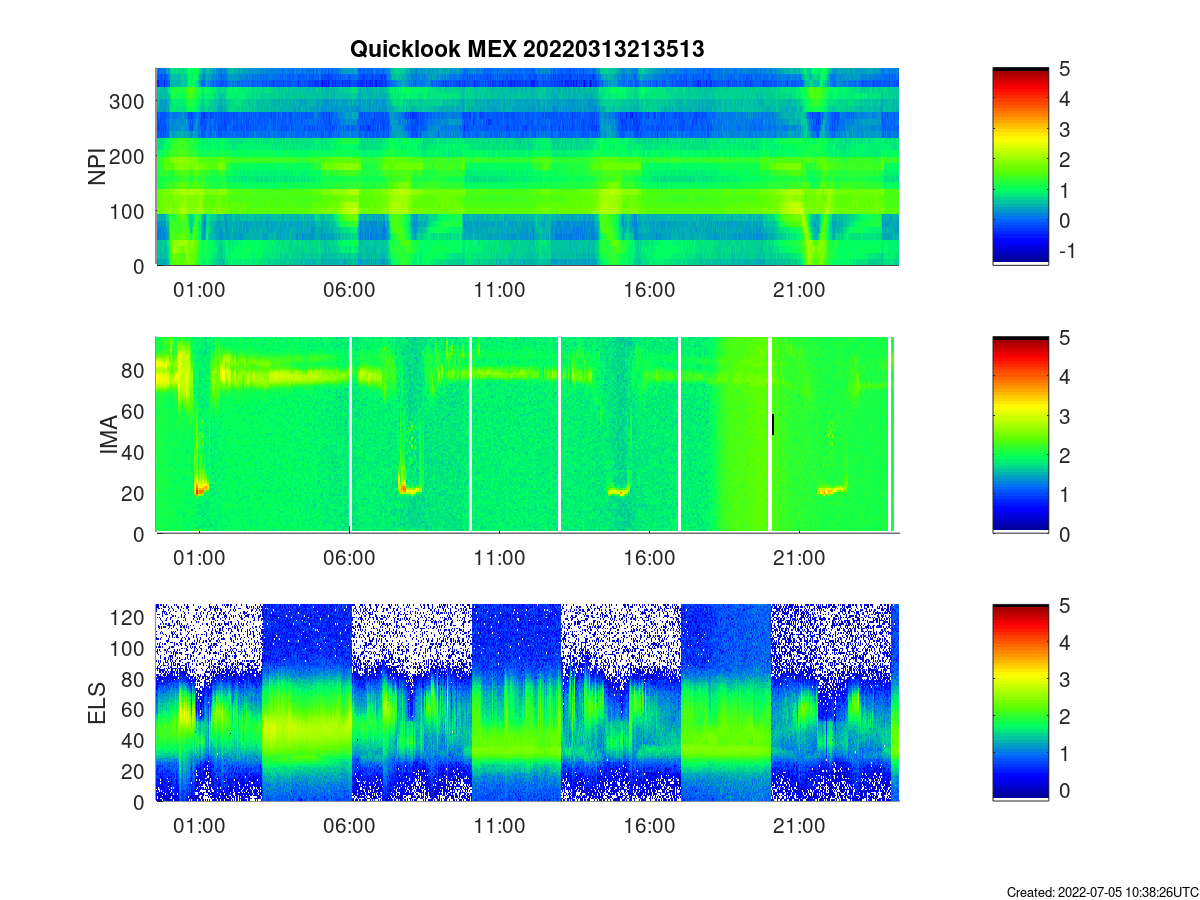The image size is (1200, 900).
Task: Click the 06:00 tick under NPI plot
Action: [x=350, y=290]
